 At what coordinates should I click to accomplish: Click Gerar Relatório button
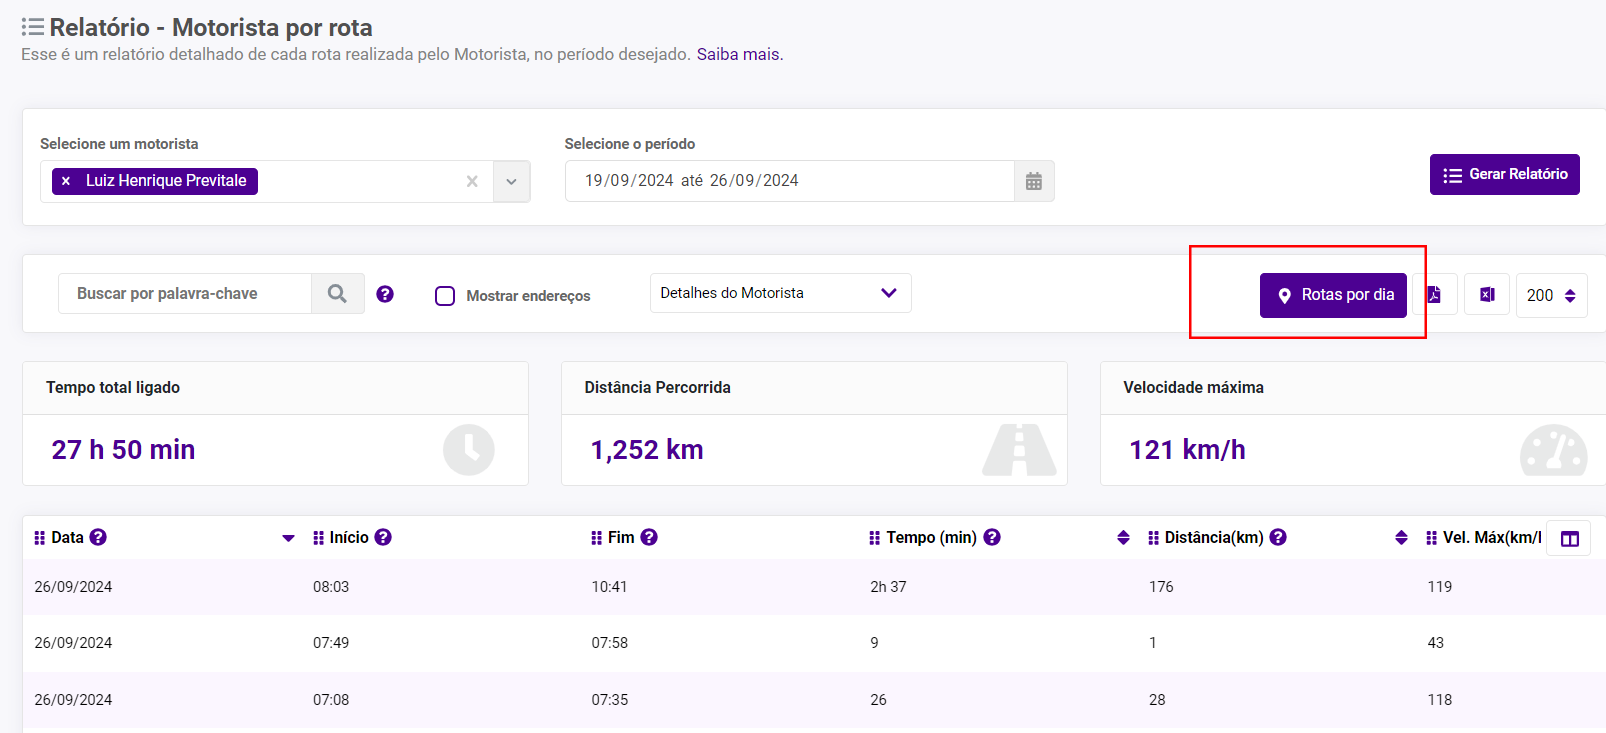coord(1504,174)
